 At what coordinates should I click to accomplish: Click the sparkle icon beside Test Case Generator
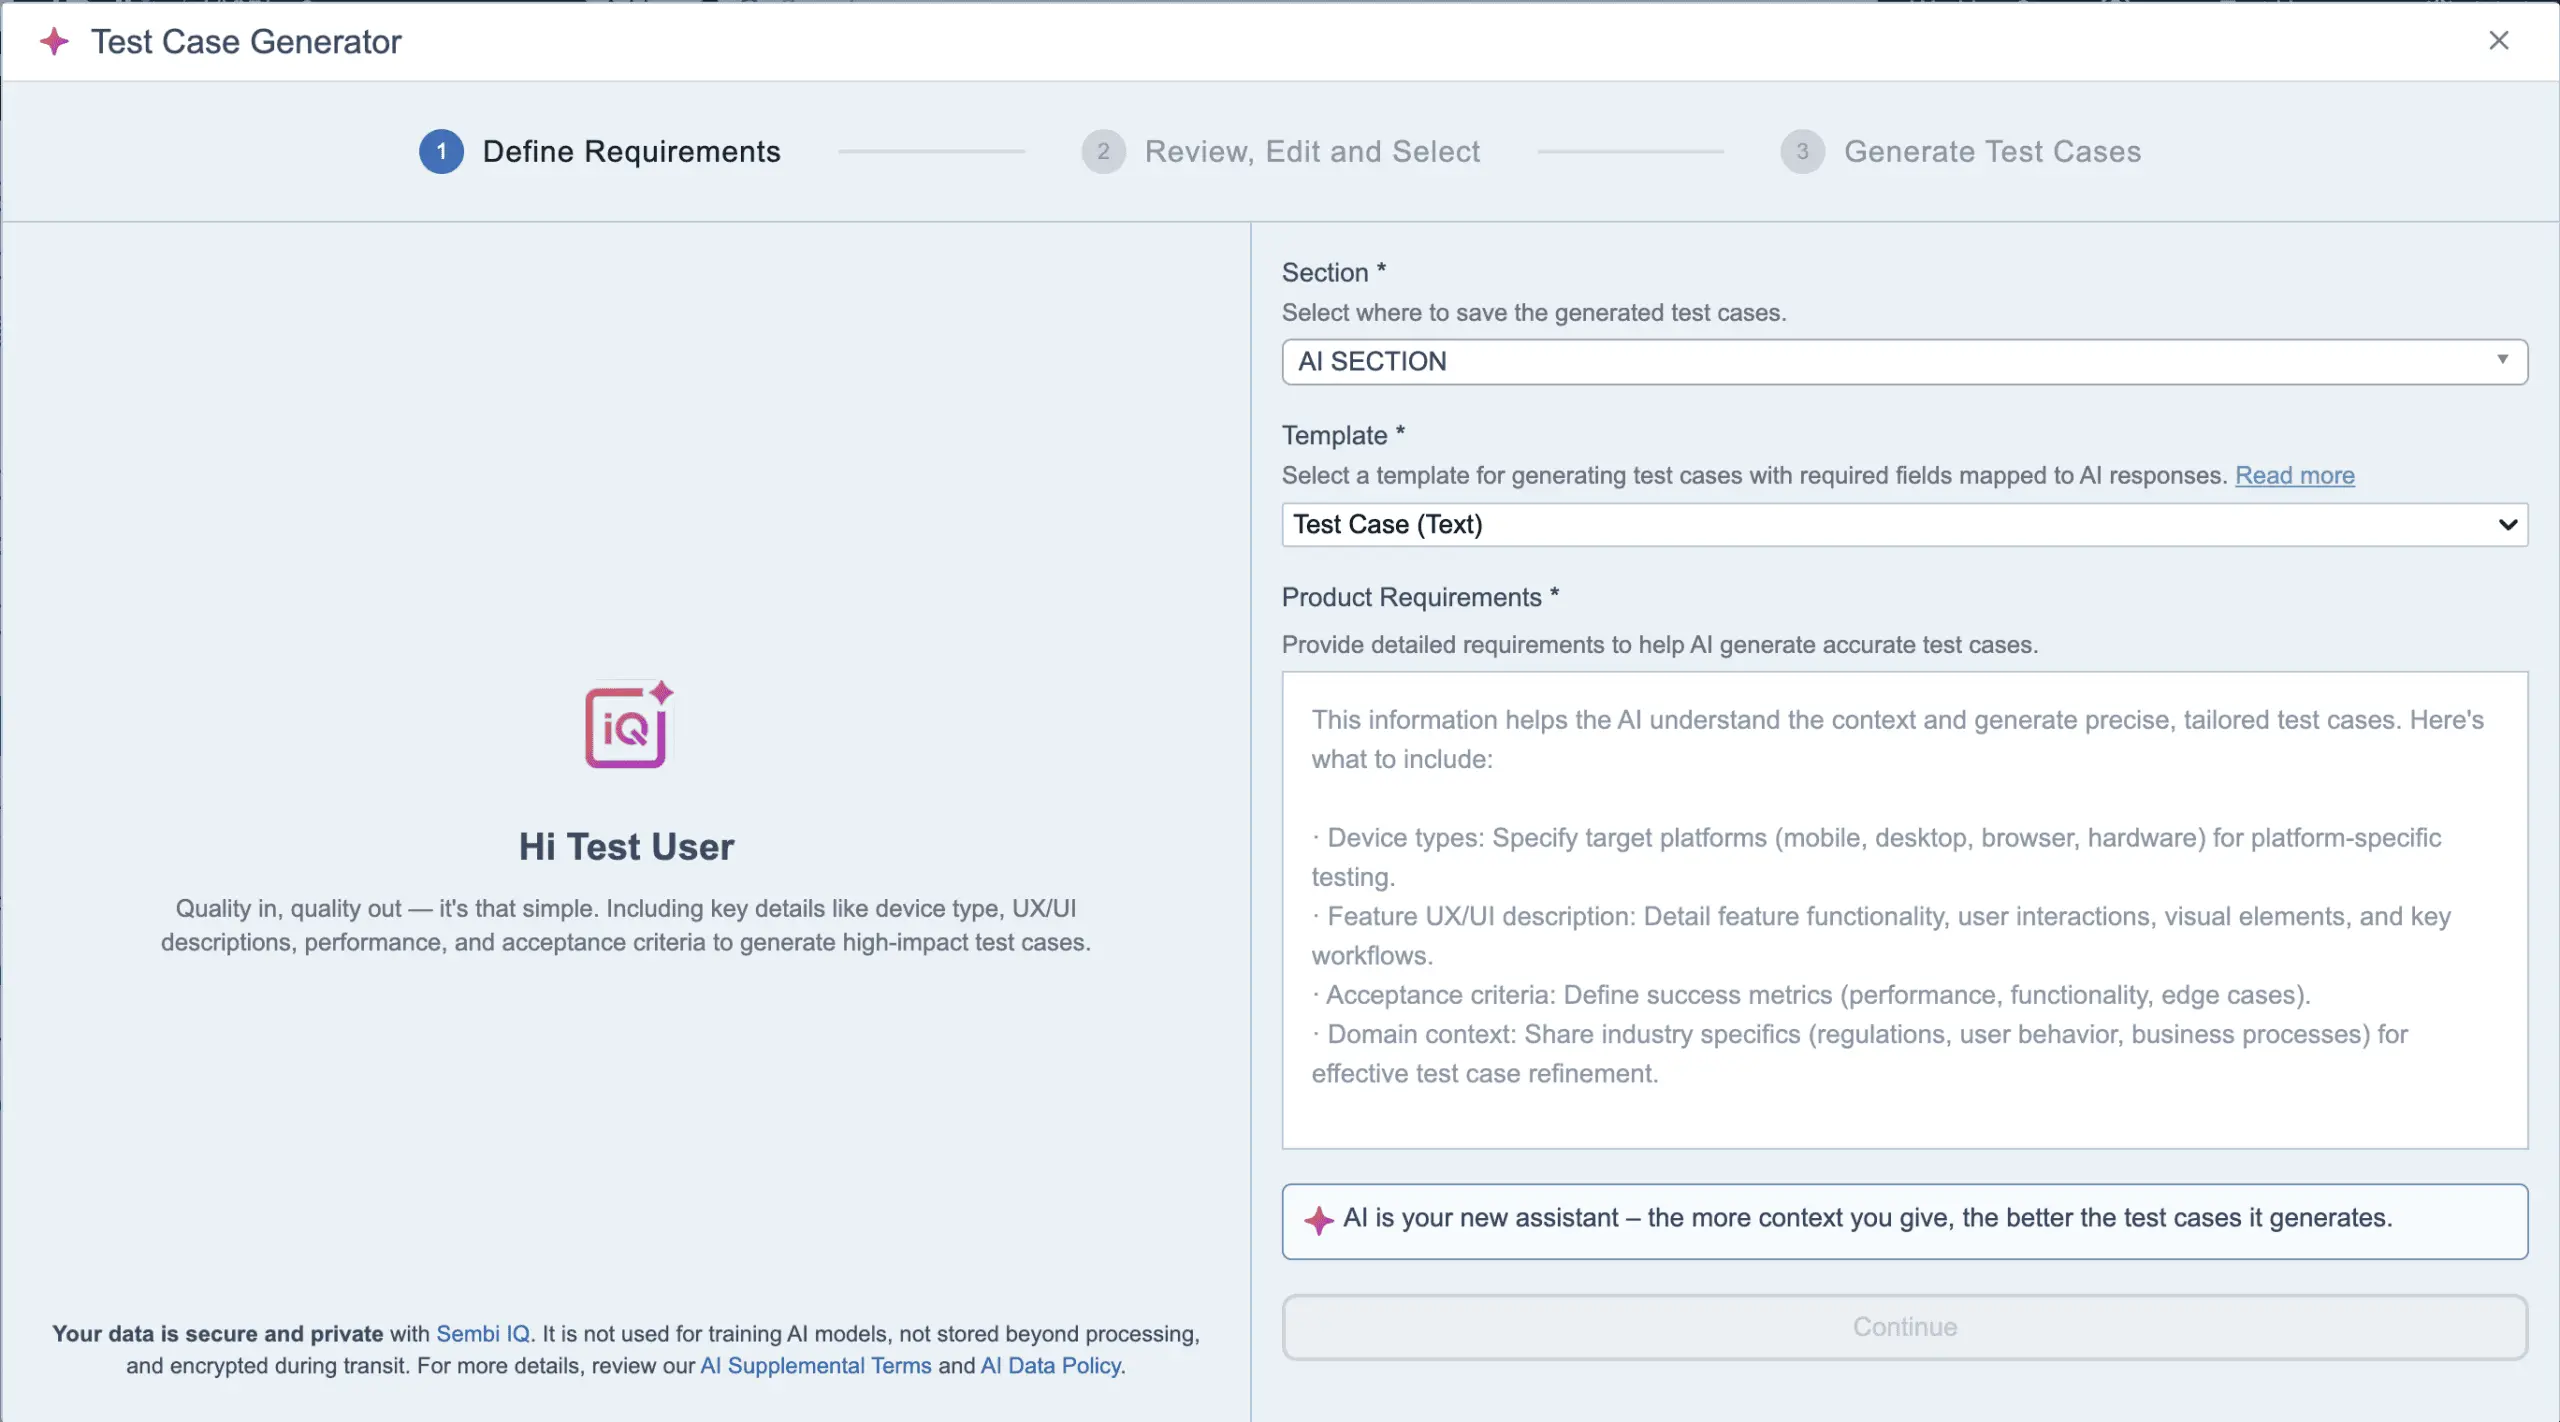point(54,41)
